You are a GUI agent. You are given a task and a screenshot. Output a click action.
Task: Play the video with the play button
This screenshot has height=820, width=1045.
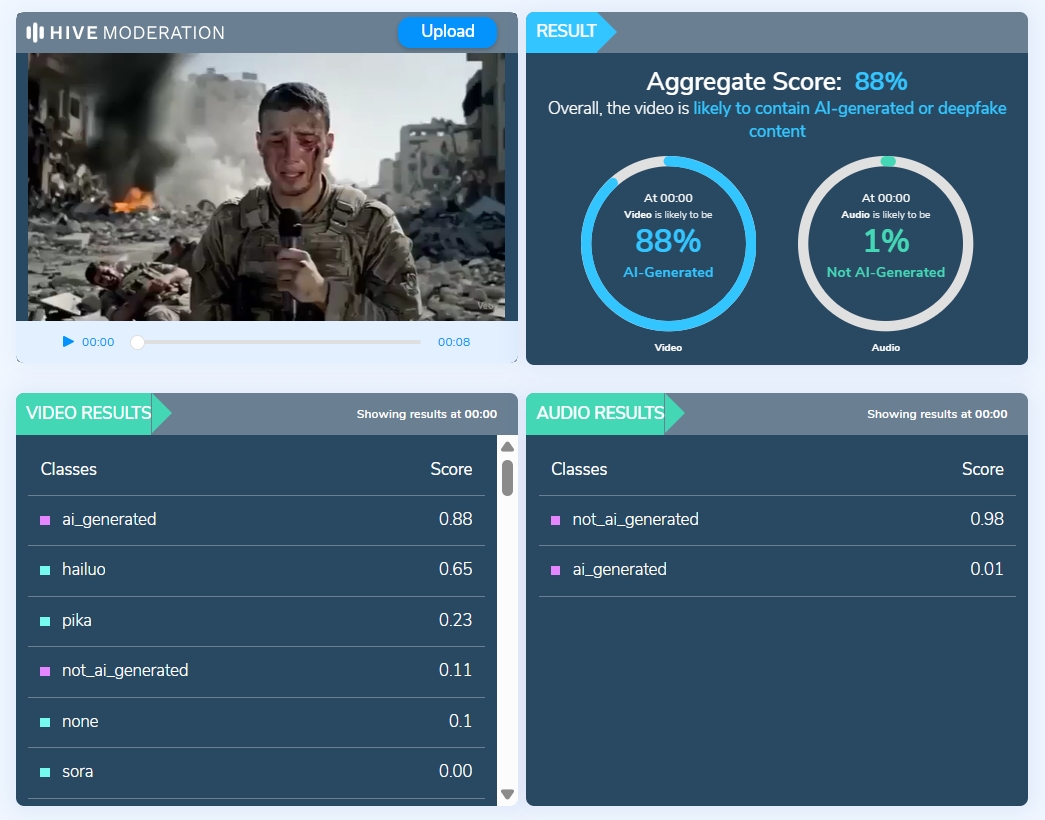click(68, 341)
